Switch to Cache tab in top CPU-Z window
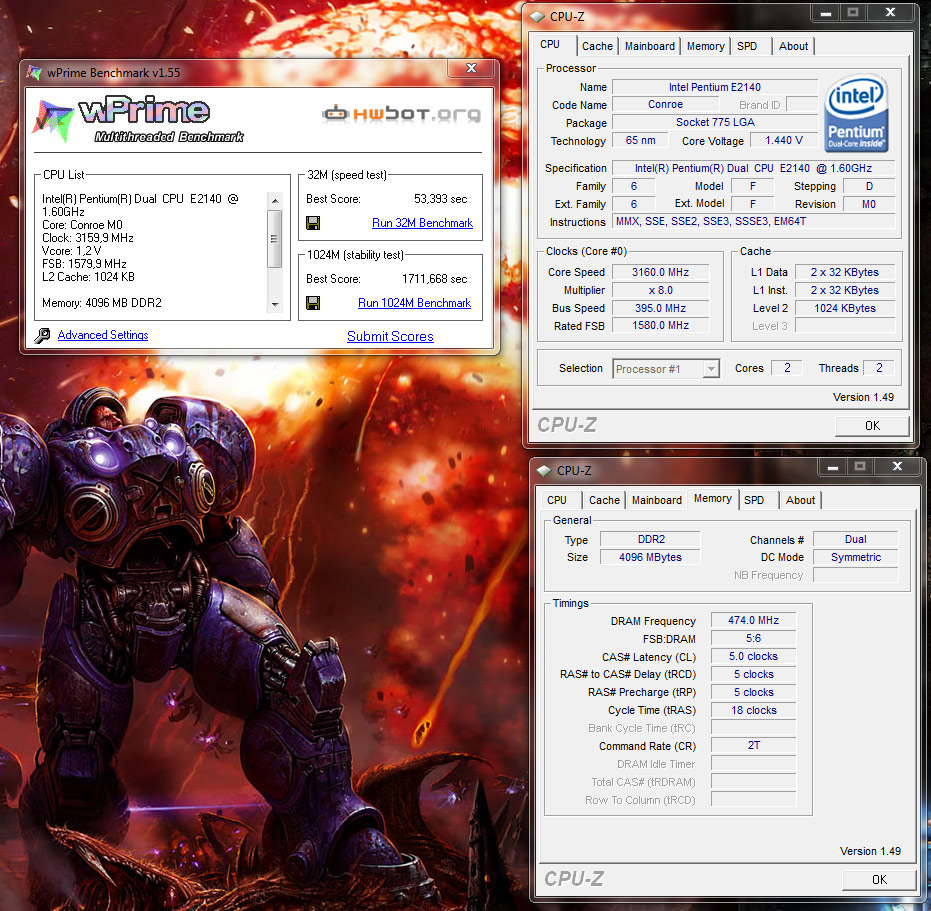Image resolution: width=931 pixels, height=911 pixels. click(597, 46)
